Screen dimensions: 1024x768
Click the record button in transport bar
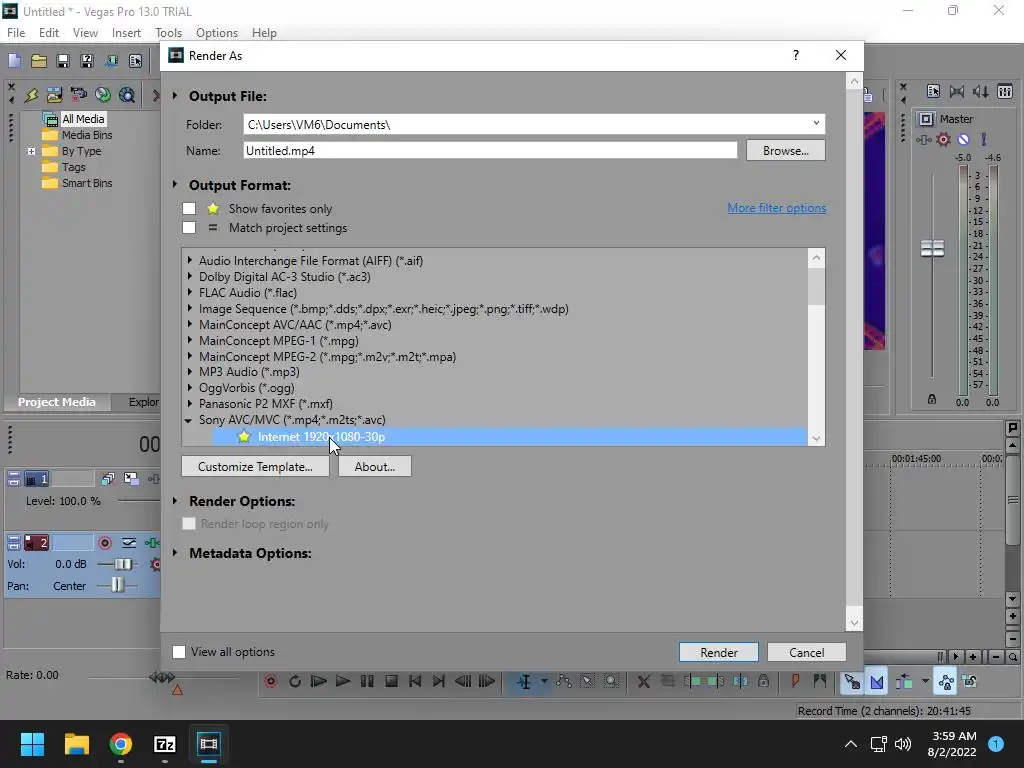(270, 682)
